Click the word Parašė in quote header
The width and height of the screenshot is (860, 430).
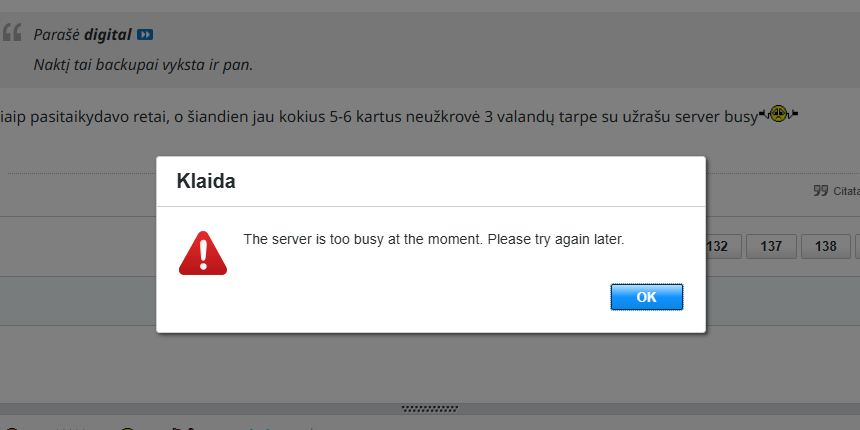(x=57, y=35)
